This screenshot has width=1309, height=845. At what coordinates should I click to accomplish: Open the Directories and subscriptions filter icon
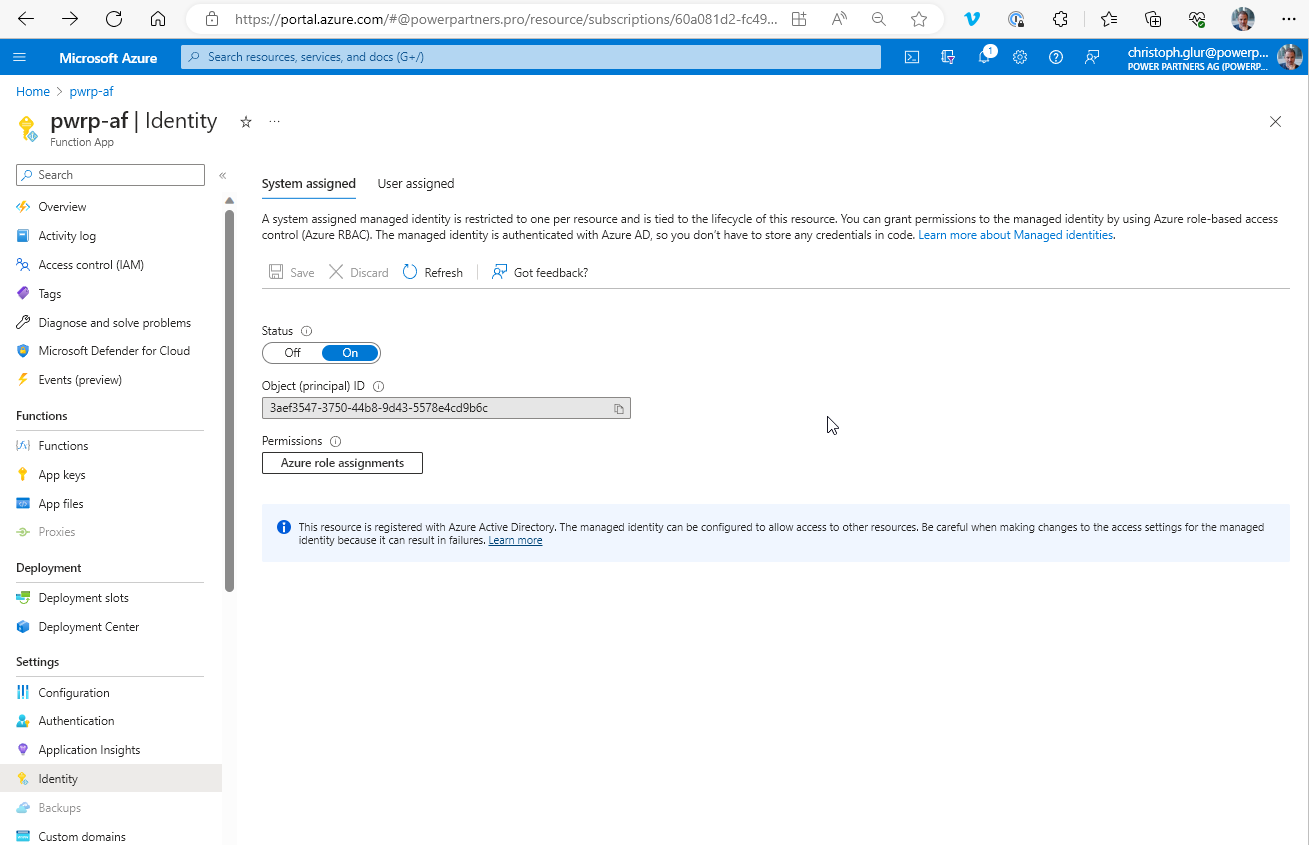948,57
